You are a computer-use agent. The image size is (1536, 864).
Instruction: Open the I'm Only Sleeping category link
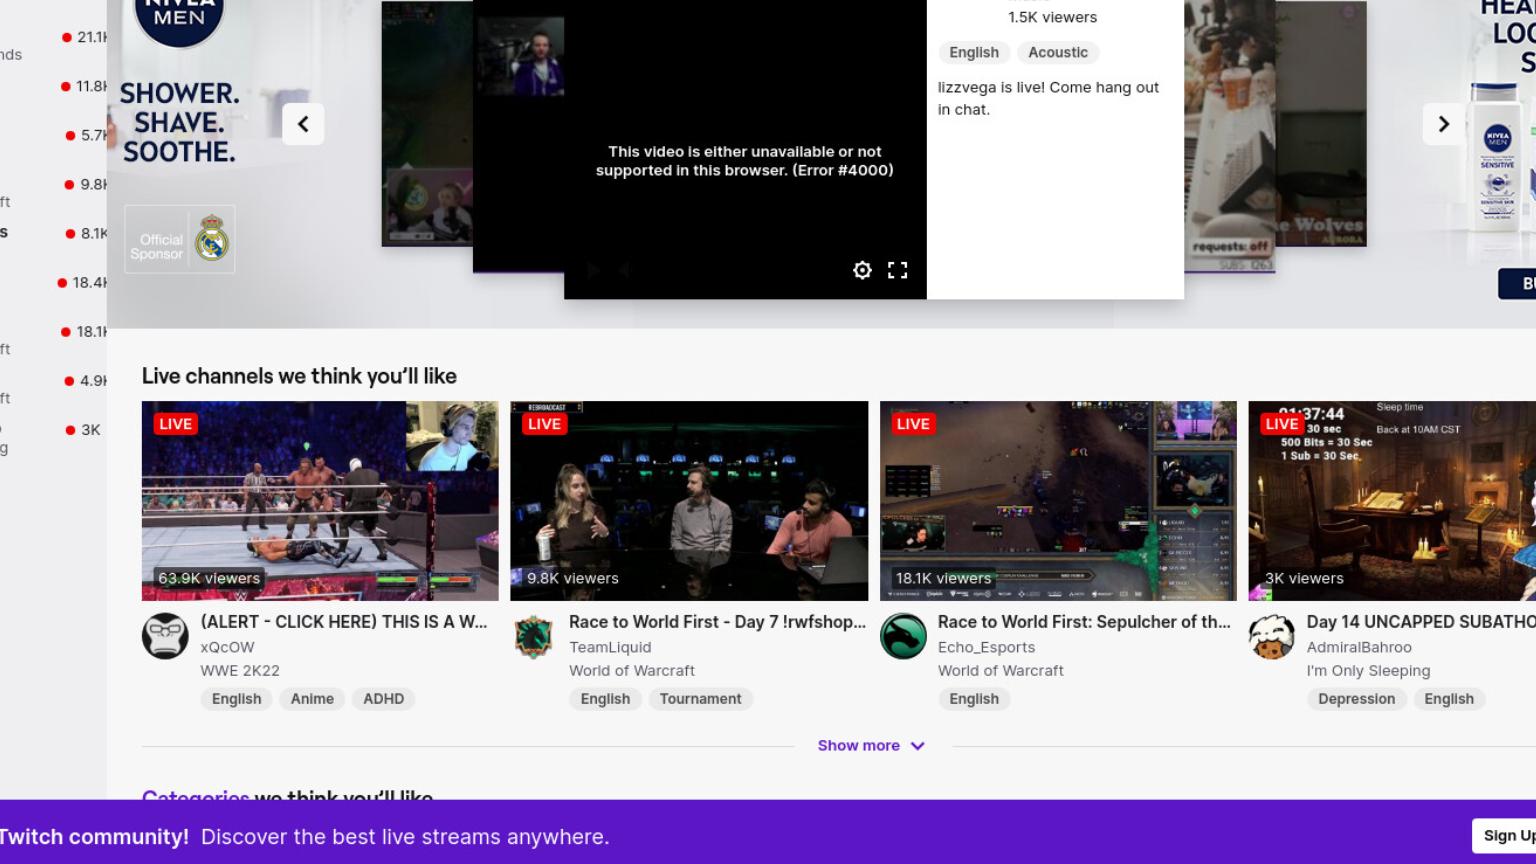click(1368, 671)
